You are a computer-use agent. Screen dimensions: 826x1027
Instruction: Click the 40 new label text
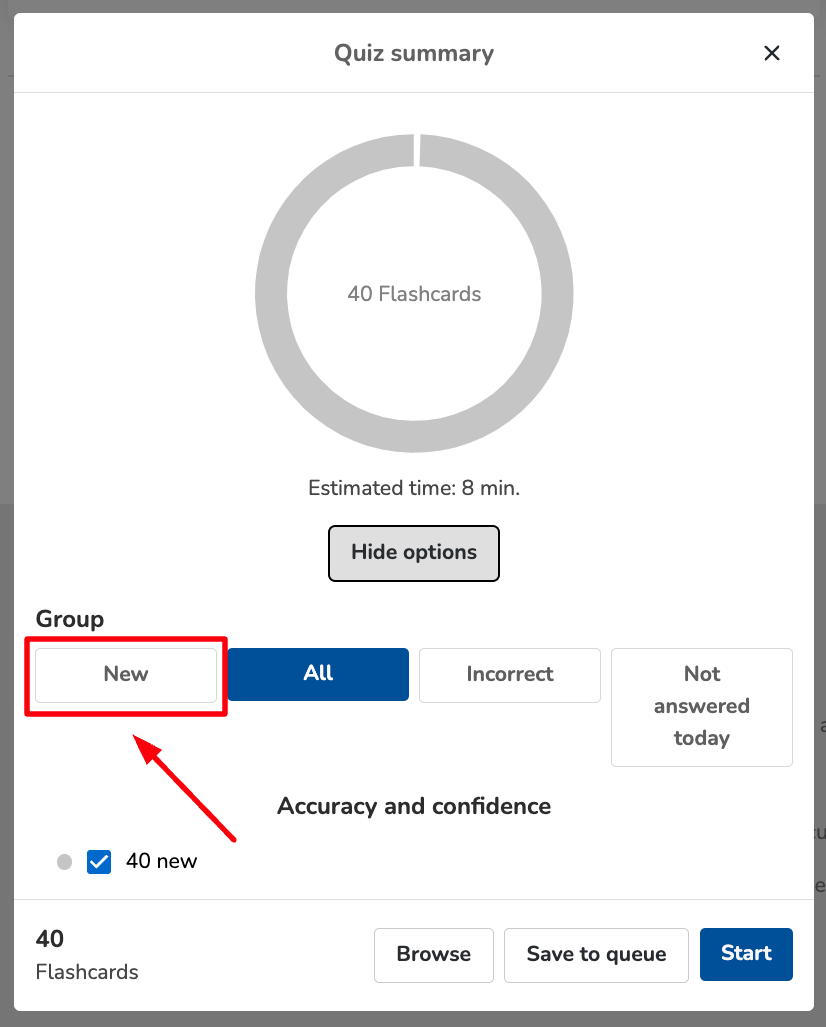(x=162, y=862)
